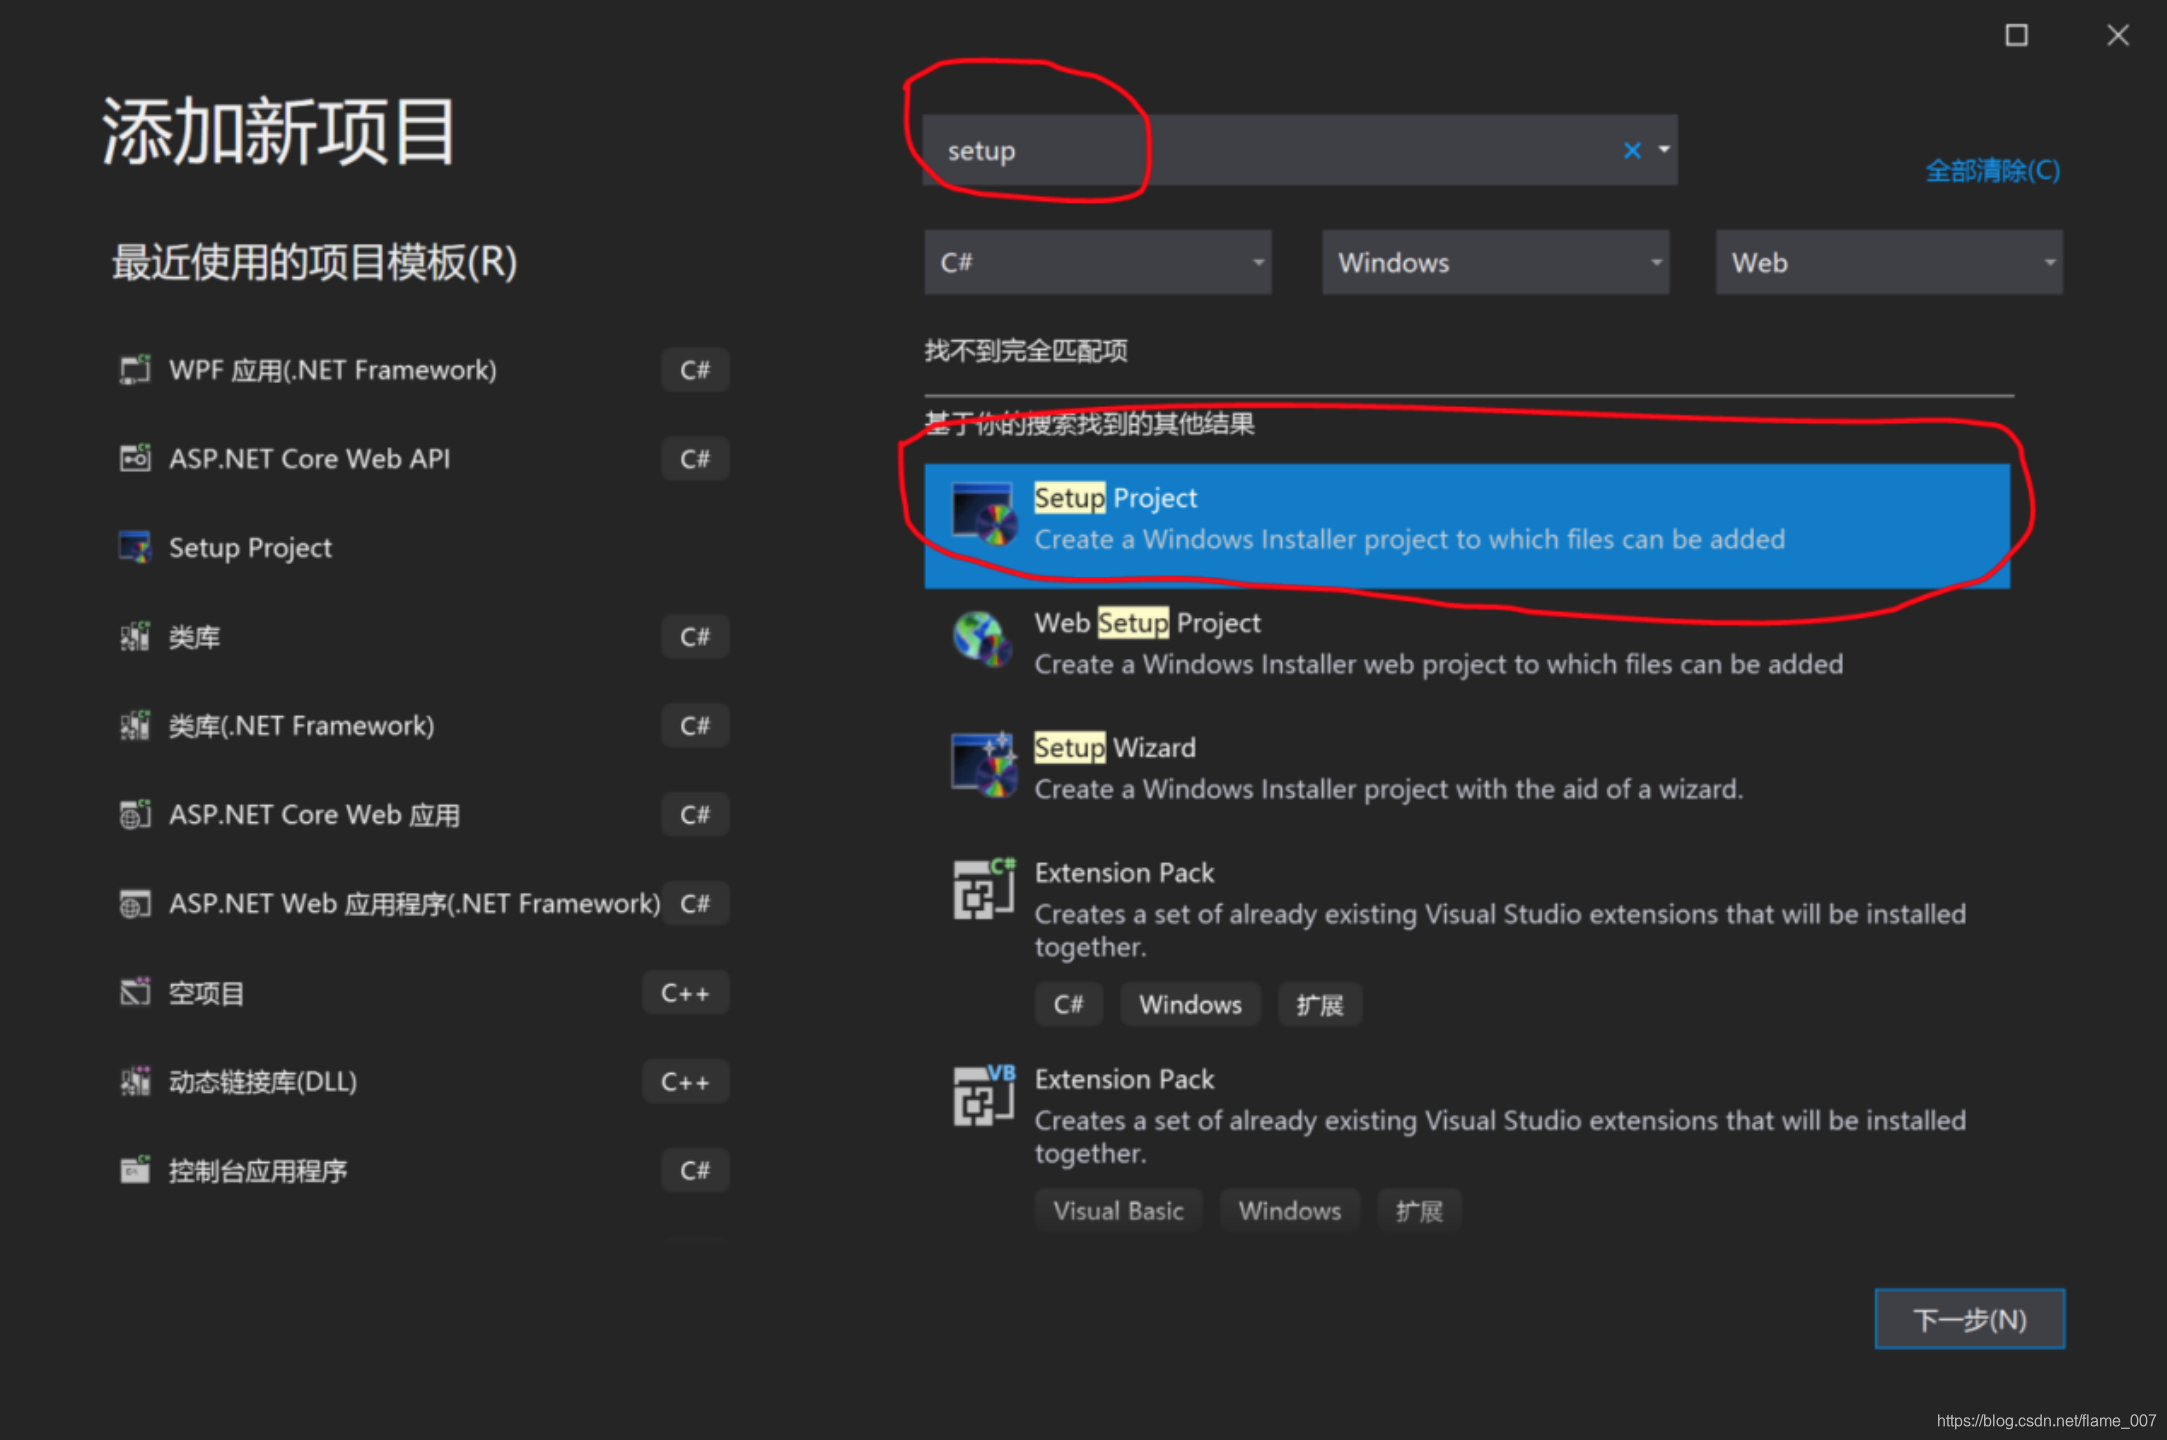
Task: Select 控制台应用程序 from recent templates
Action: click(x=258, y=1171)
